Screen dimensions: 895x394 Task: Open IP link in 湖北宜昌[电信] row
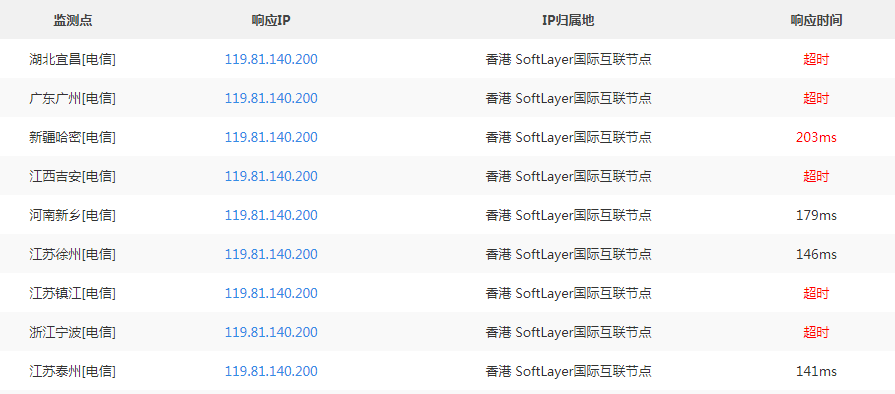tap(271, 59)
